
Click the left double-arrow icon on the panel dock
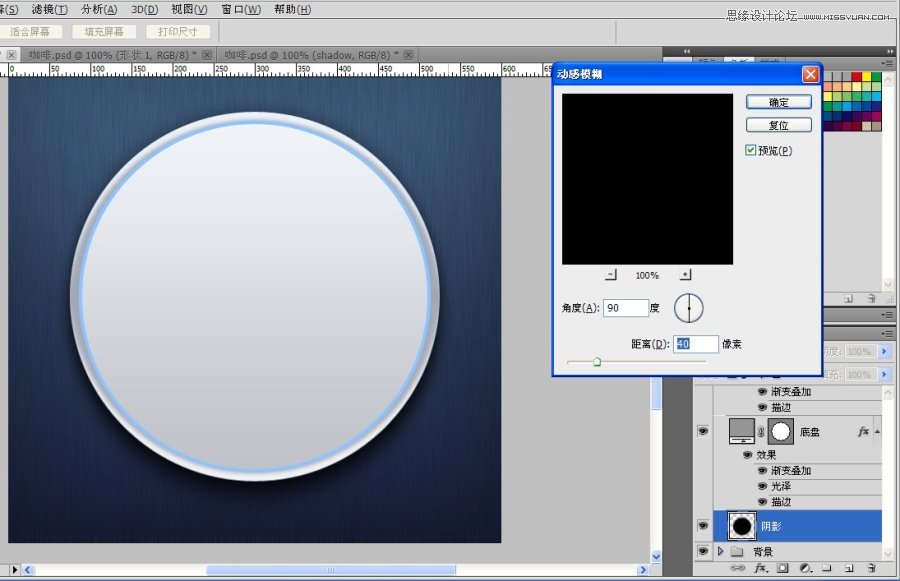[x=687, y=52]
